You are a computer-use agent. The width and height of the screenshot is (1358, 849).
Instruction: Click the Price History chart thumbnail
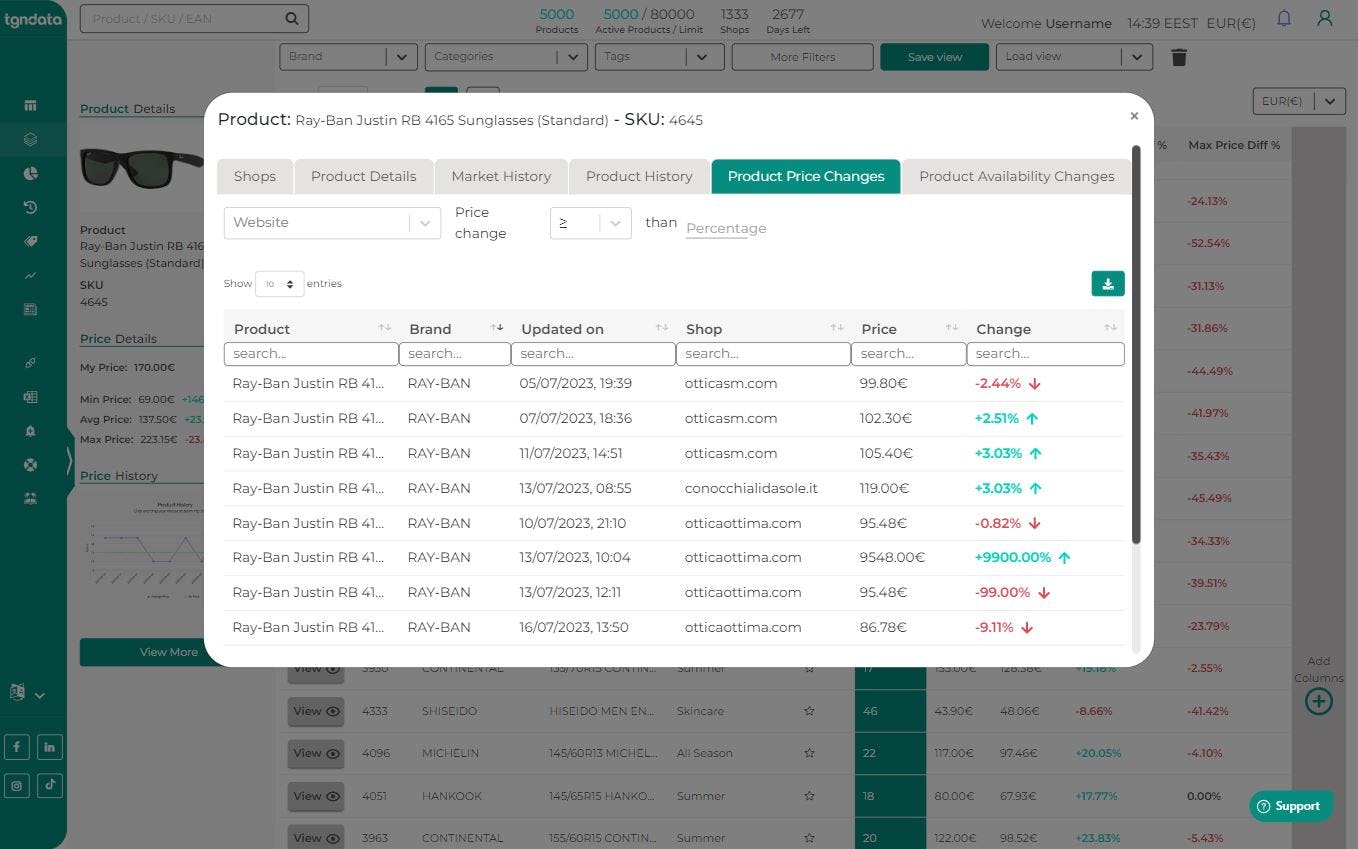(x=142, y=548)
